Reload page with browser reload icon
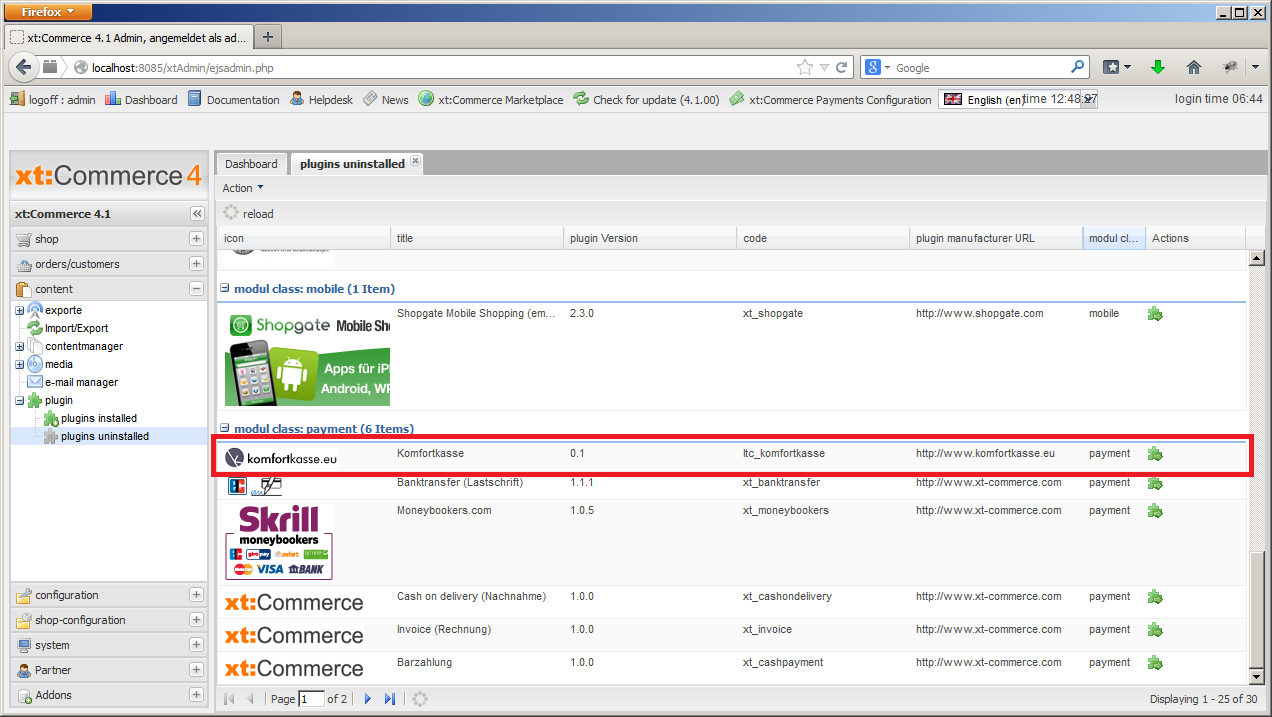Screen dimensions: 1272x717 click(x=842, y=68)
